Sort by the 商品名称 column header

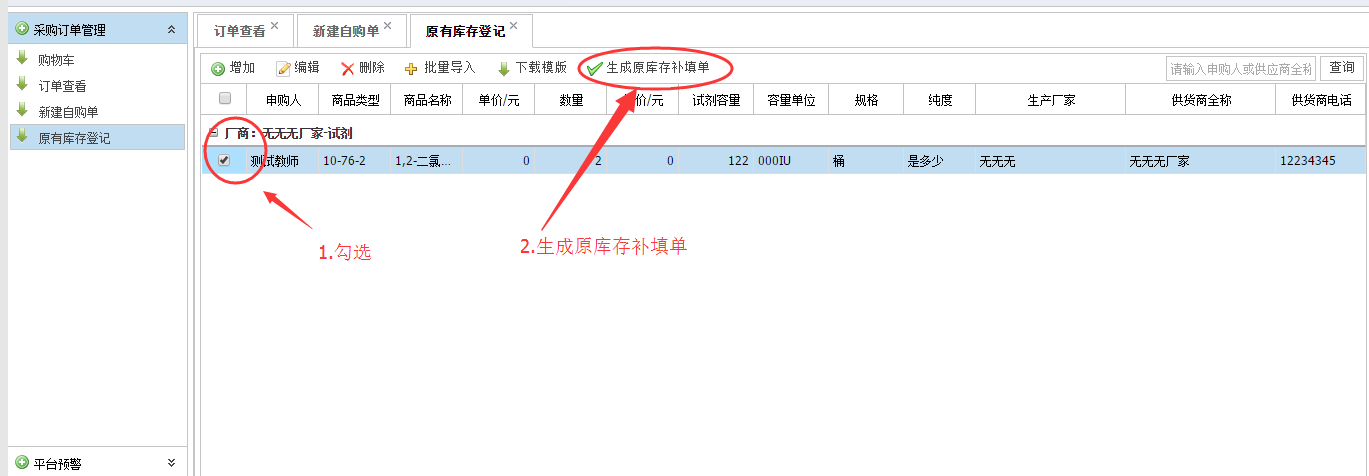pyautogui.click(x=427, y=100)
